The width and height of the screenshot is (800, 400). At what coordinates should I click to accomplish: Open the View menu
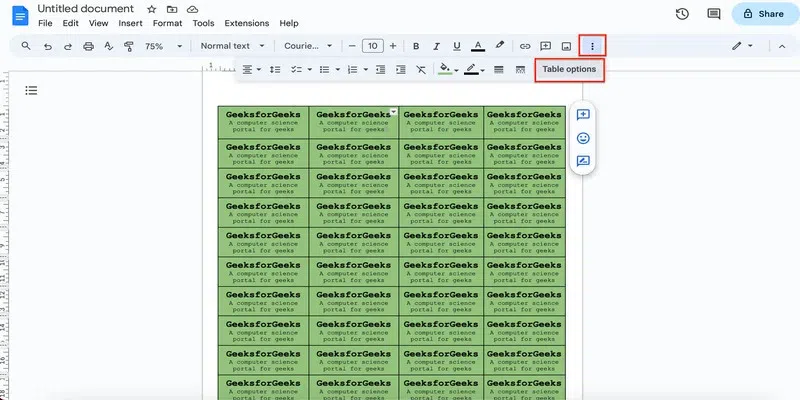point(98,23)
